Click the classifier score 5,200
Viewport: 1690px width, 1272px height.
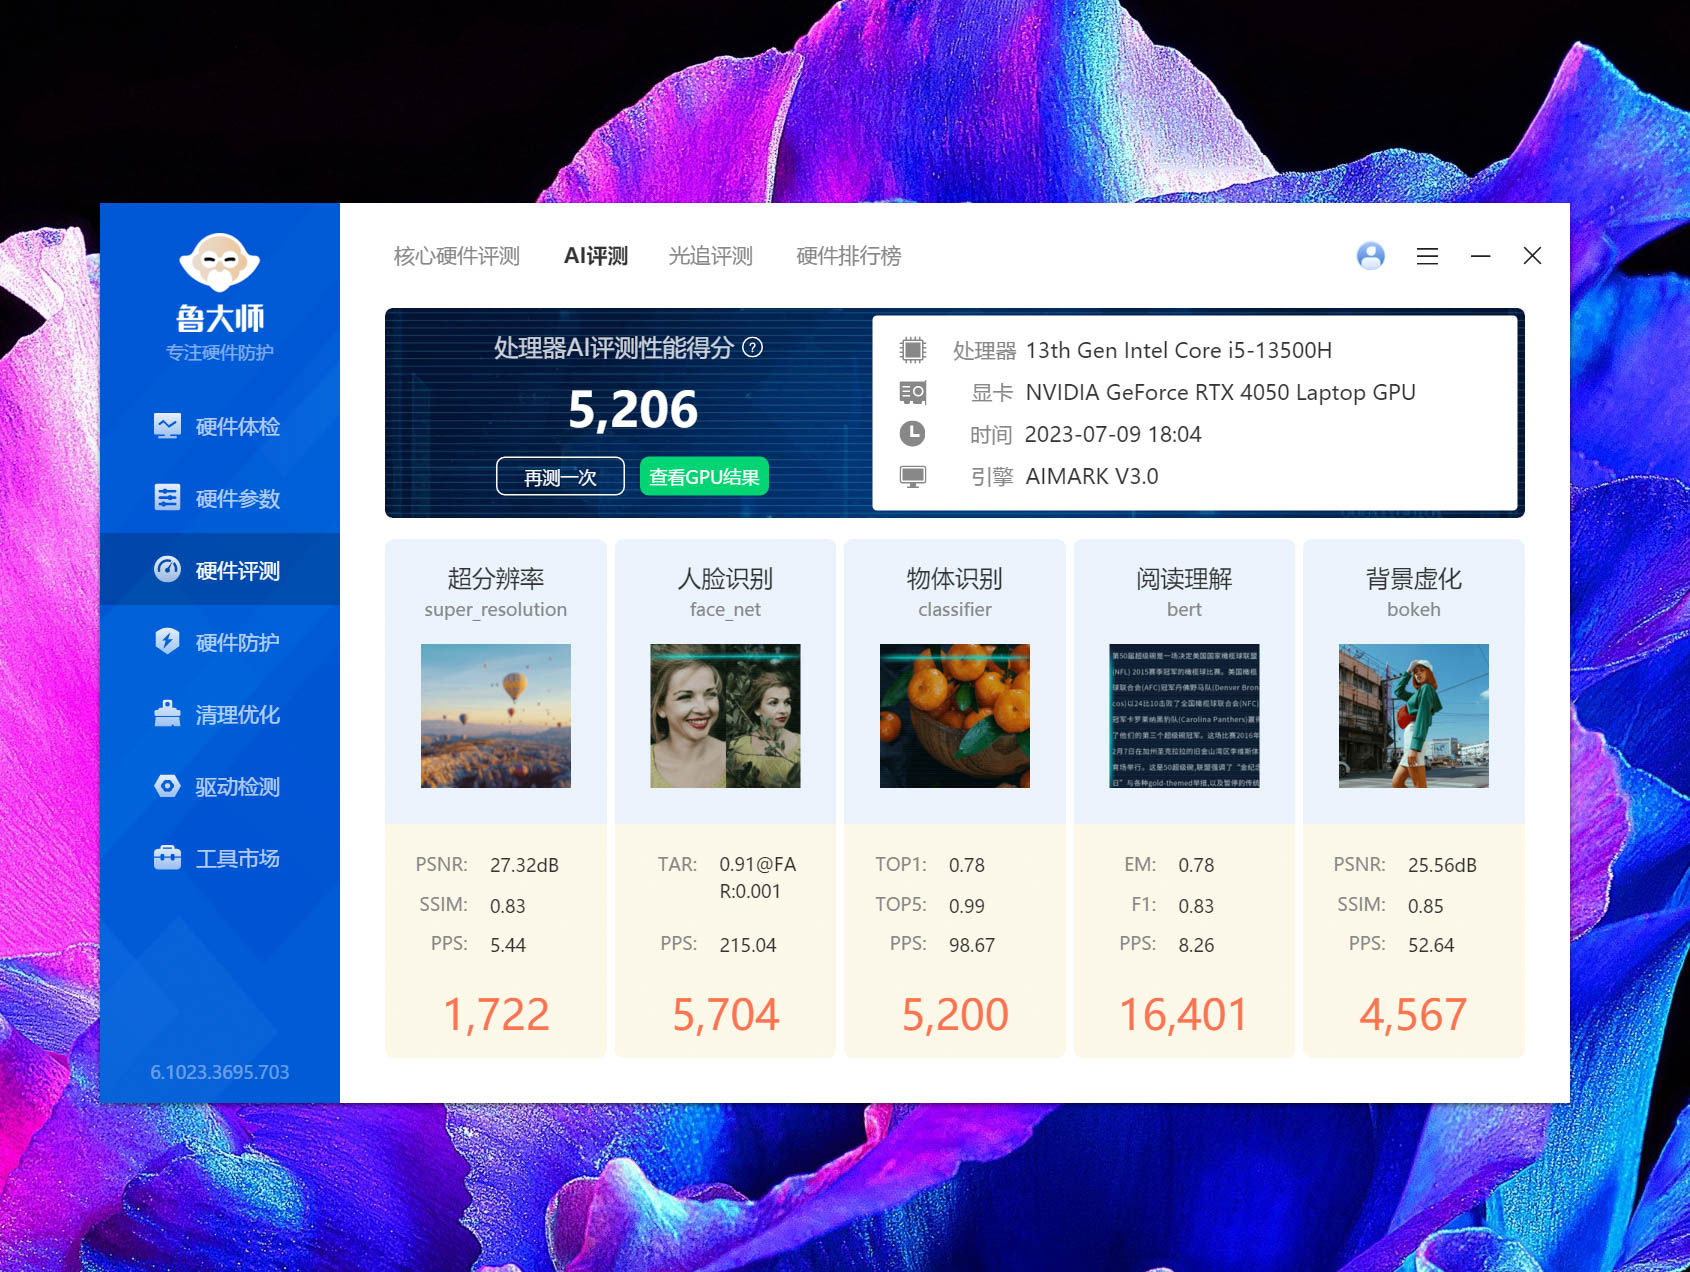[x=955, y=1015]
